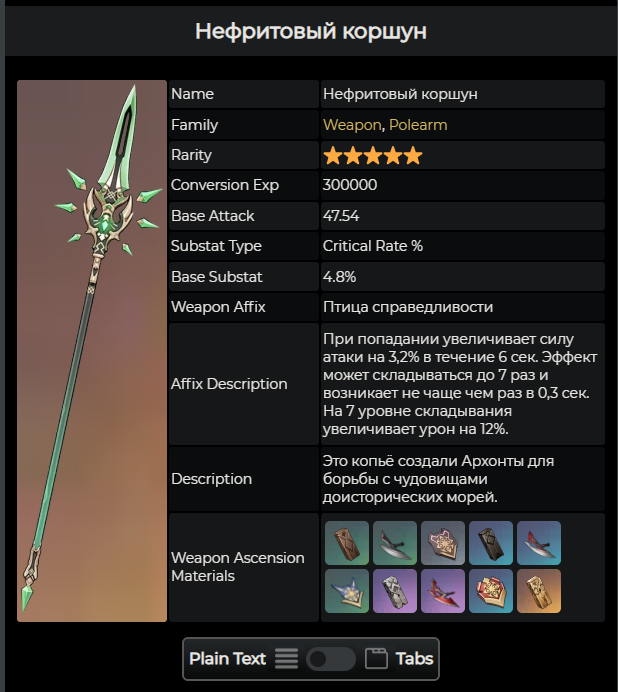Click the Нефритовый коршун spear image
This screenshot has height=692, width=618.
click(x=92, y=351)
